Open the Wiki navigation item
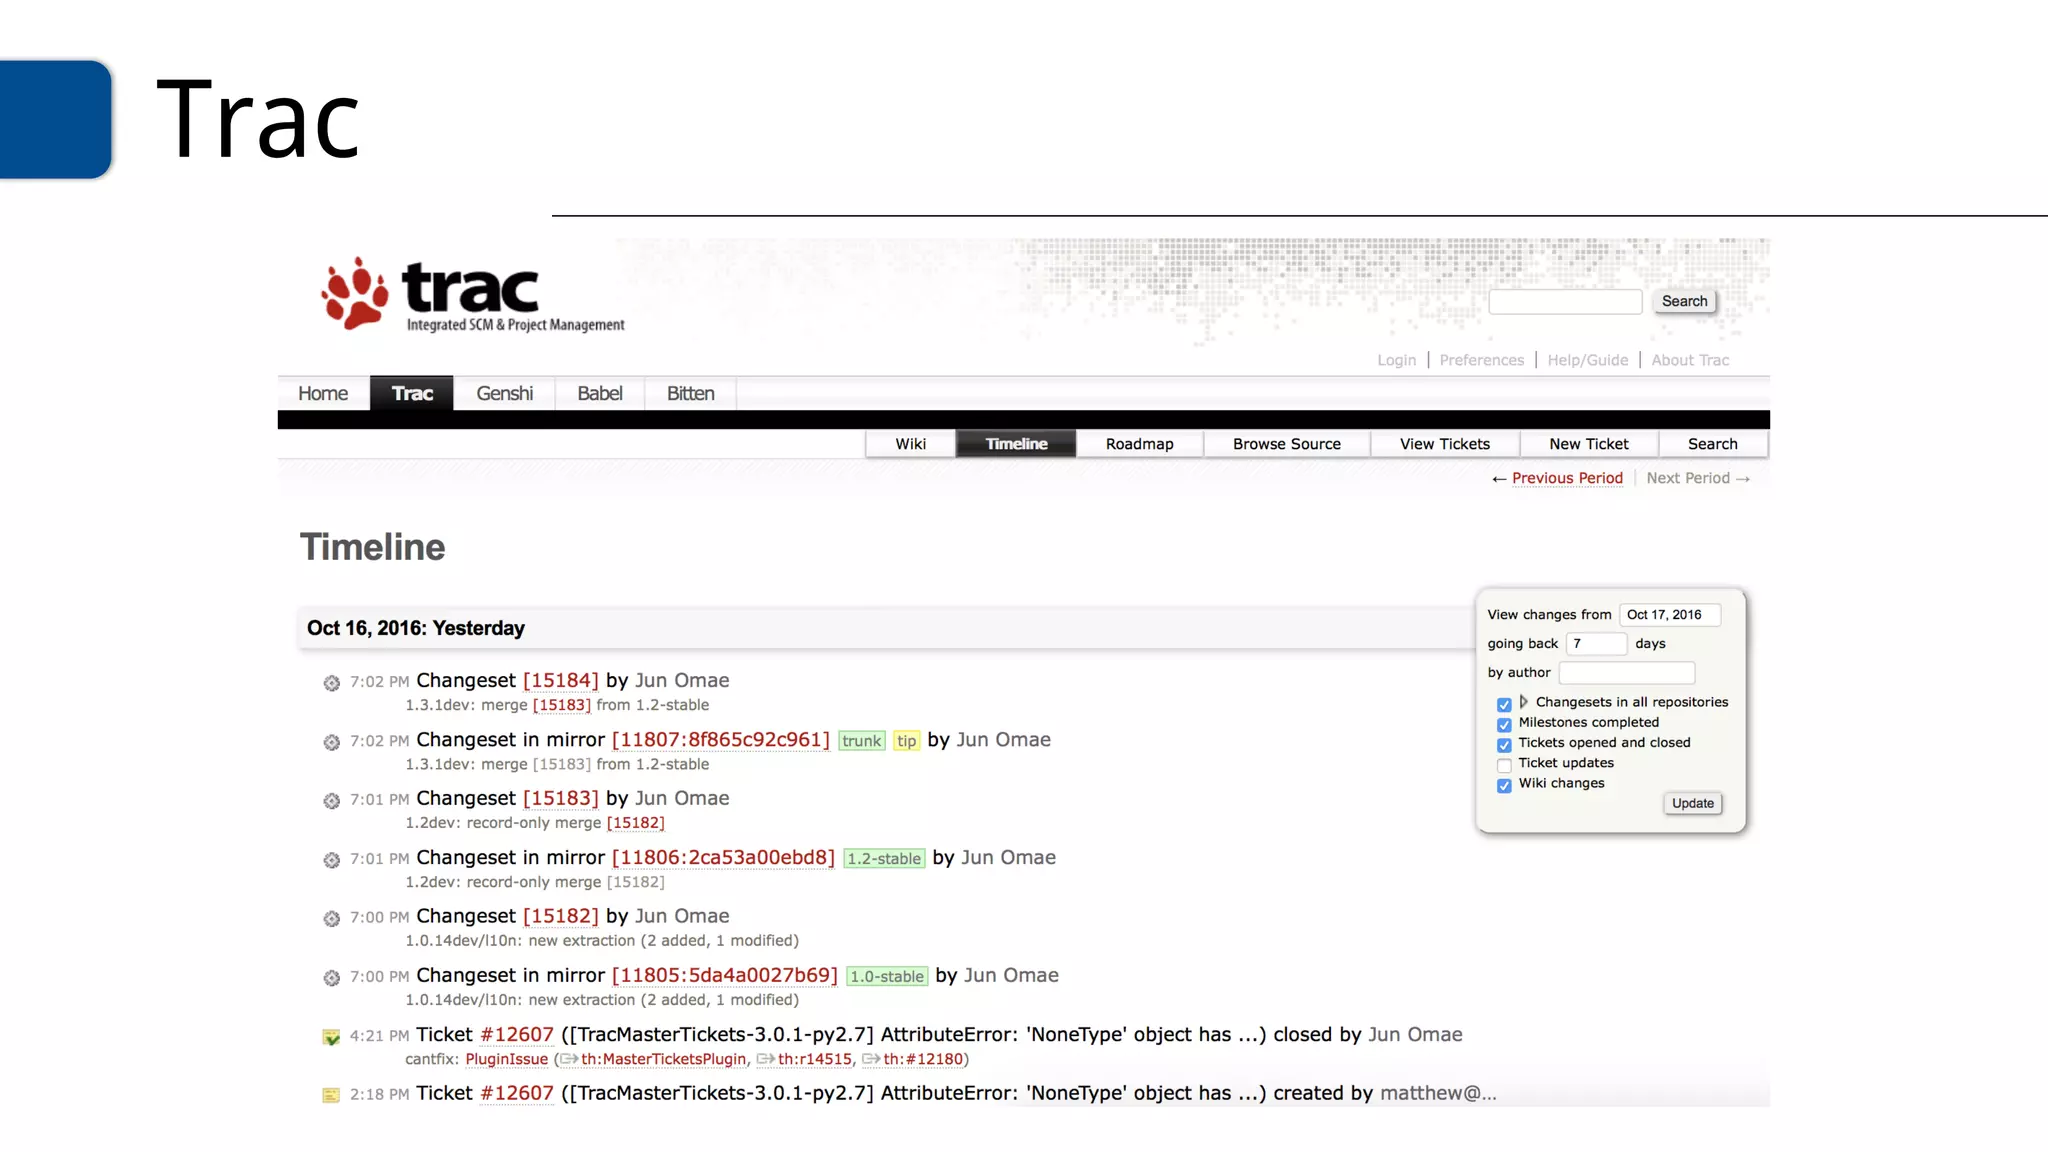Screen dimensions: 2048x1152 pos(911,444)
